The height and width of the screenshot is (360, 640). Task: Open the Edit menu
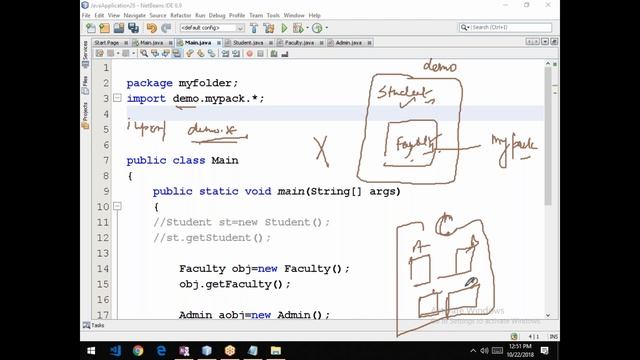coord(99,15)
